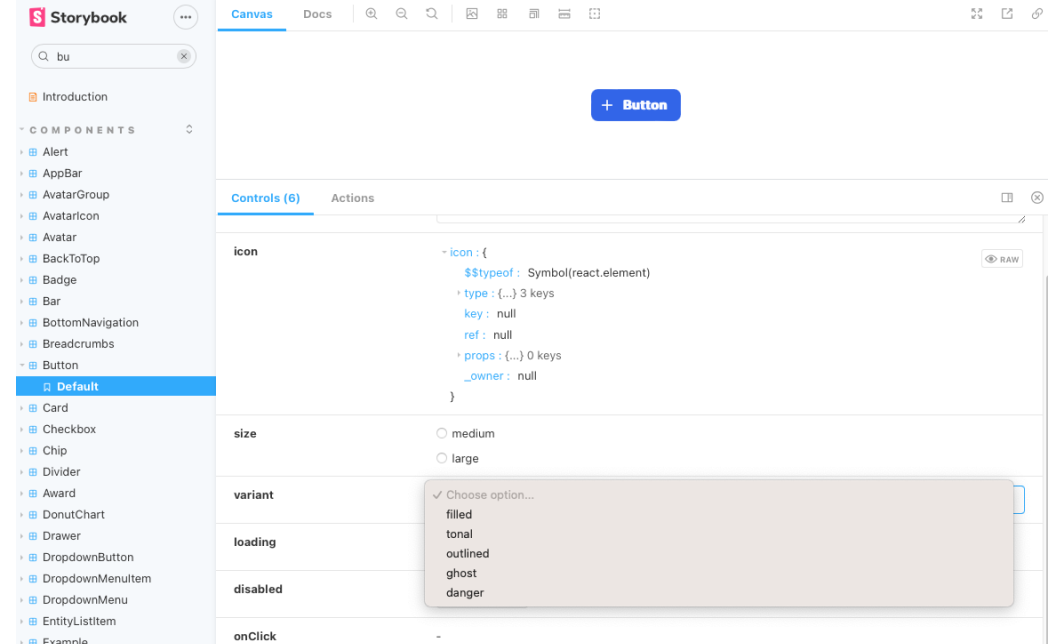
Task: Open the viewport size tool
Action: click(534, 14)
